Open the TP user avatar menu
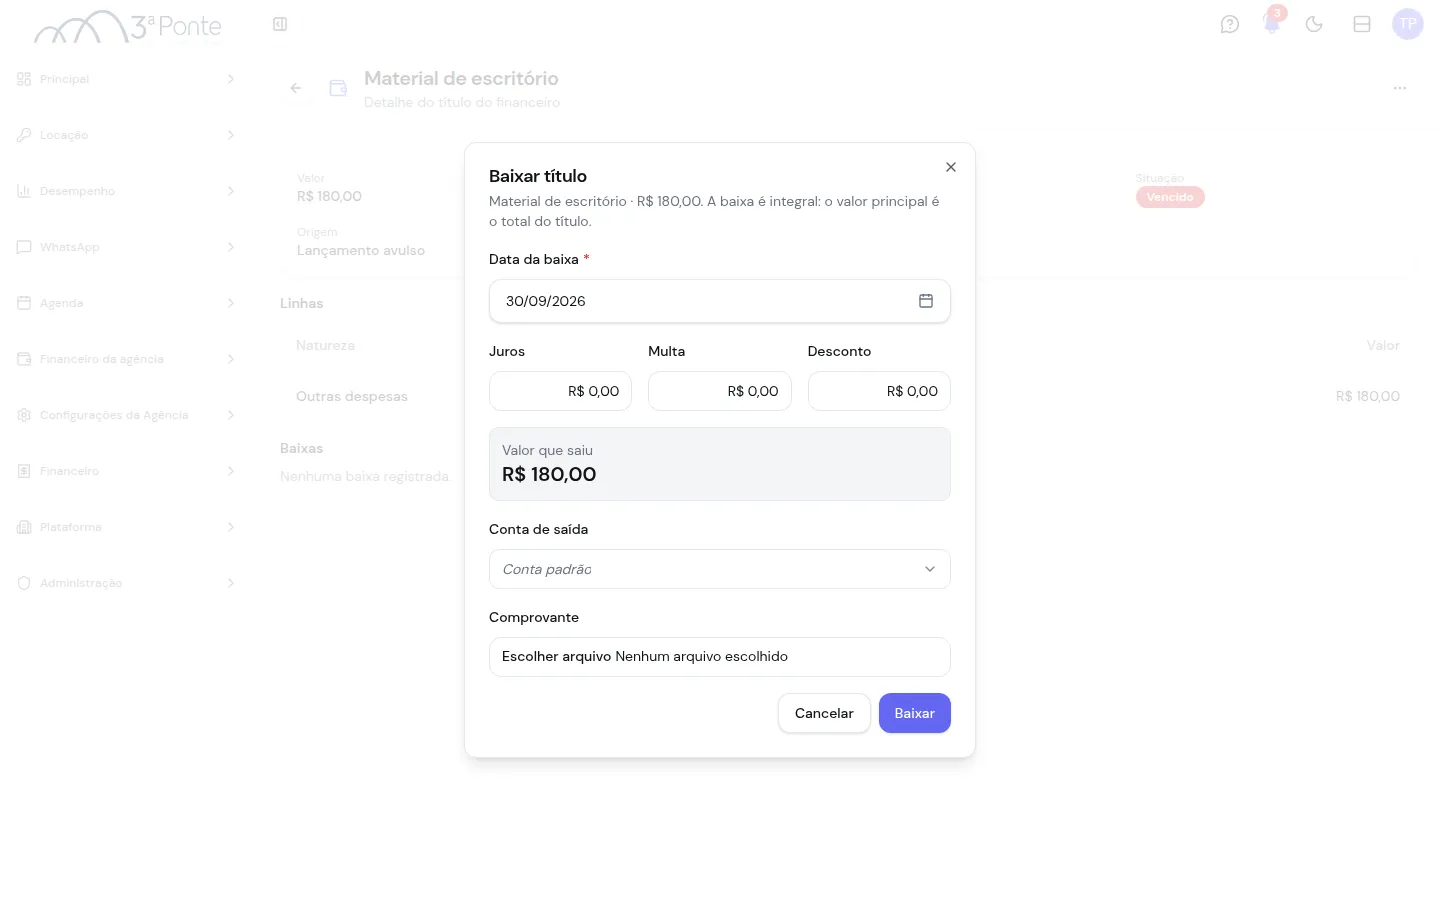The image size is (1440, 900). point(1408,24)
